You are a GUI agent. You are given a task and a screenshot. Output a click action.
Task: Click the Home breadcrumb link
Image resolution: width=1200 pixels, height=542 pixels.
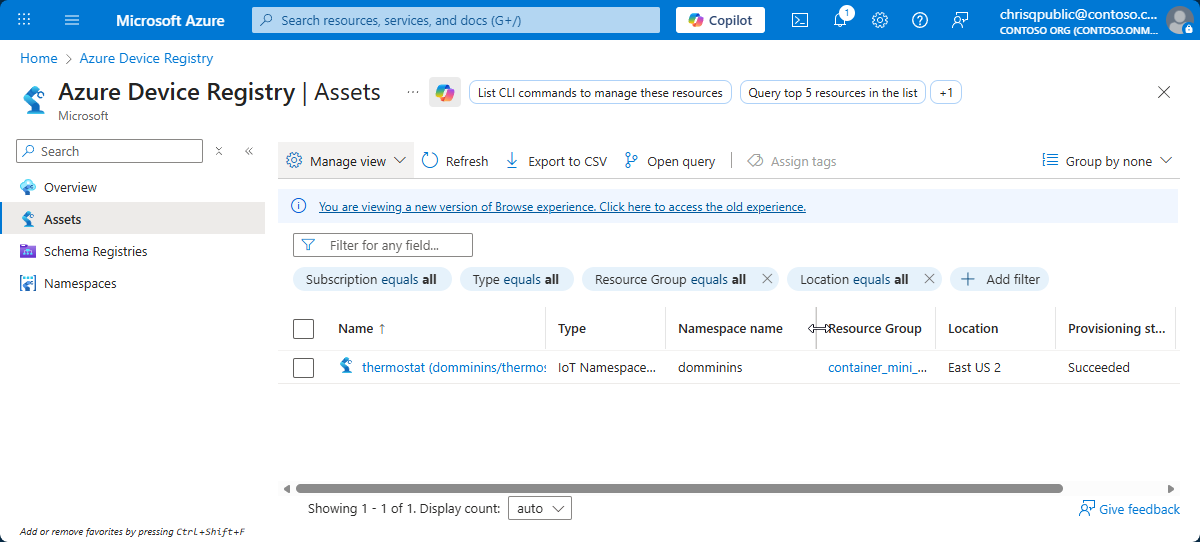[x=39, y=59]
